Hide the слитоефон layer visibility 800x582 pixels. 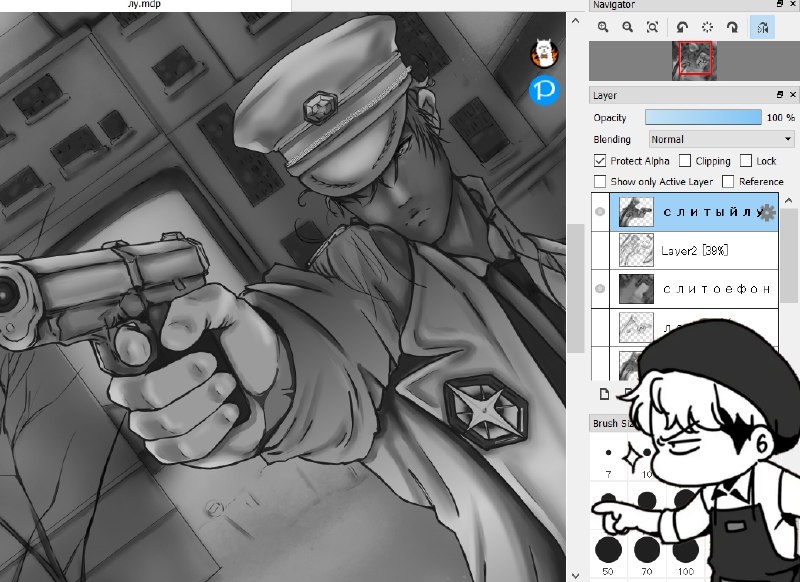[x=600, y=289]
